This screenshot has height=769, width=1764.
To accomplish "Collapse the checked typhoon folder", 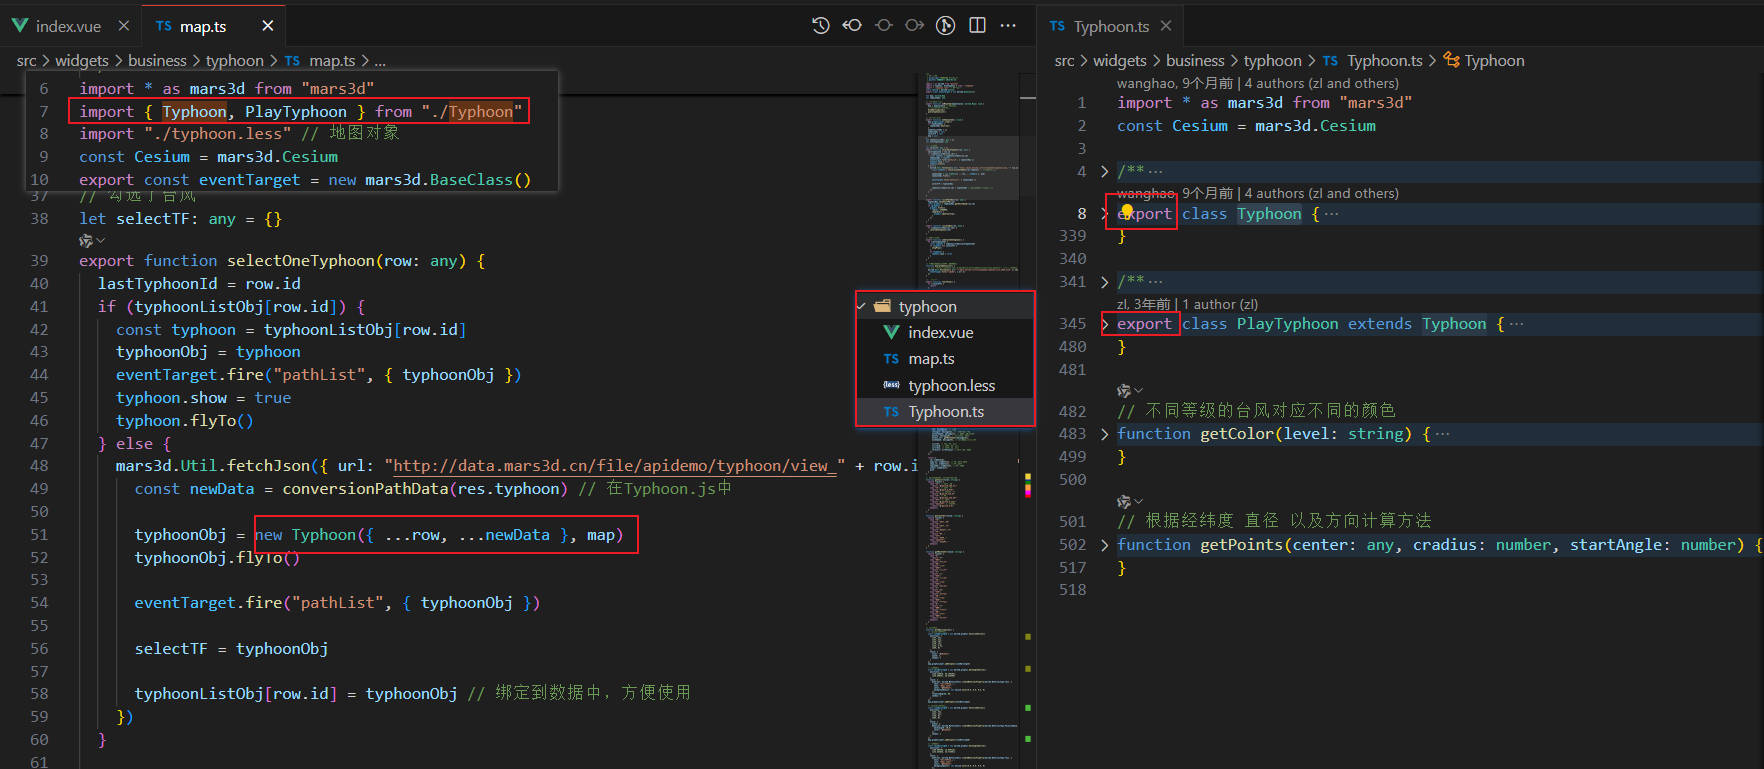I will 926,307.
